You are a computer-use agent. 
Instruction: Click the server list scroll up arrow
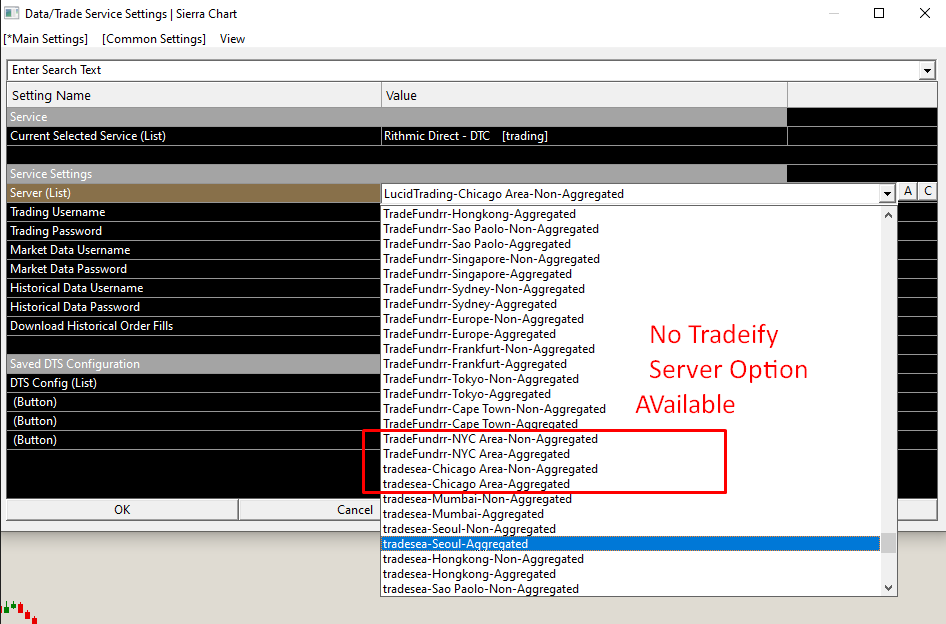coord(888,215)
